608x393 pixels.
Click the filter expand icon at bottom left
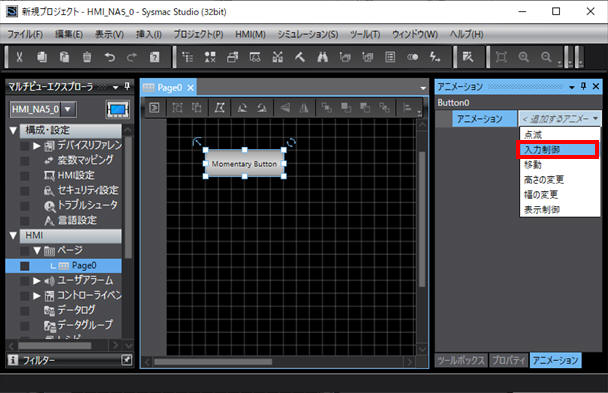coord(126,360)
